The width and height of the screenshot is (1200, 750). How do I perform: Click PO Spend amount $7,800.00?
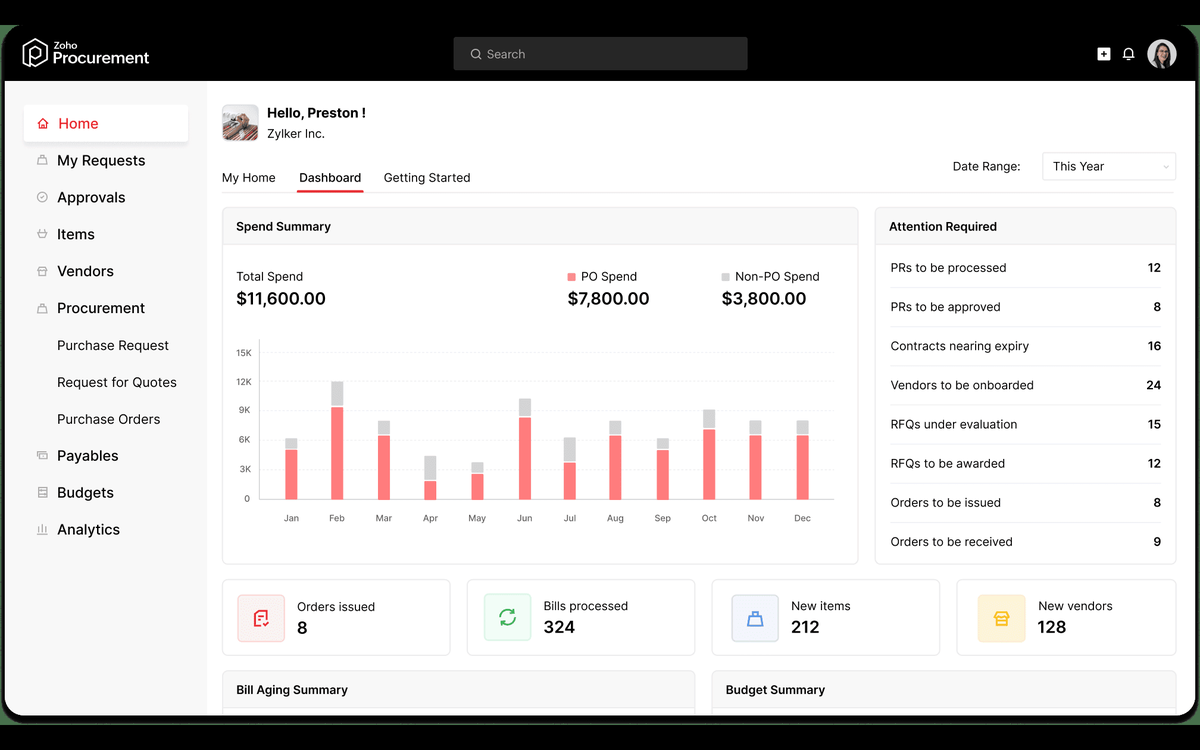[x=609, y=298]
